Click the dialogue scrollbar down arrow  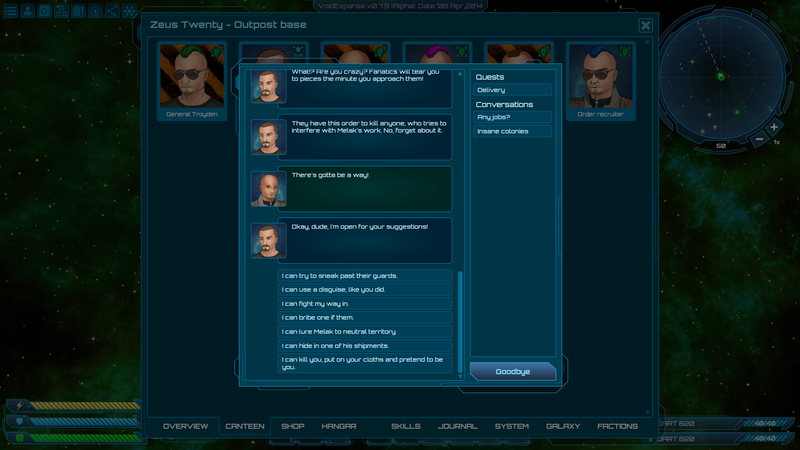pos(460,377)
